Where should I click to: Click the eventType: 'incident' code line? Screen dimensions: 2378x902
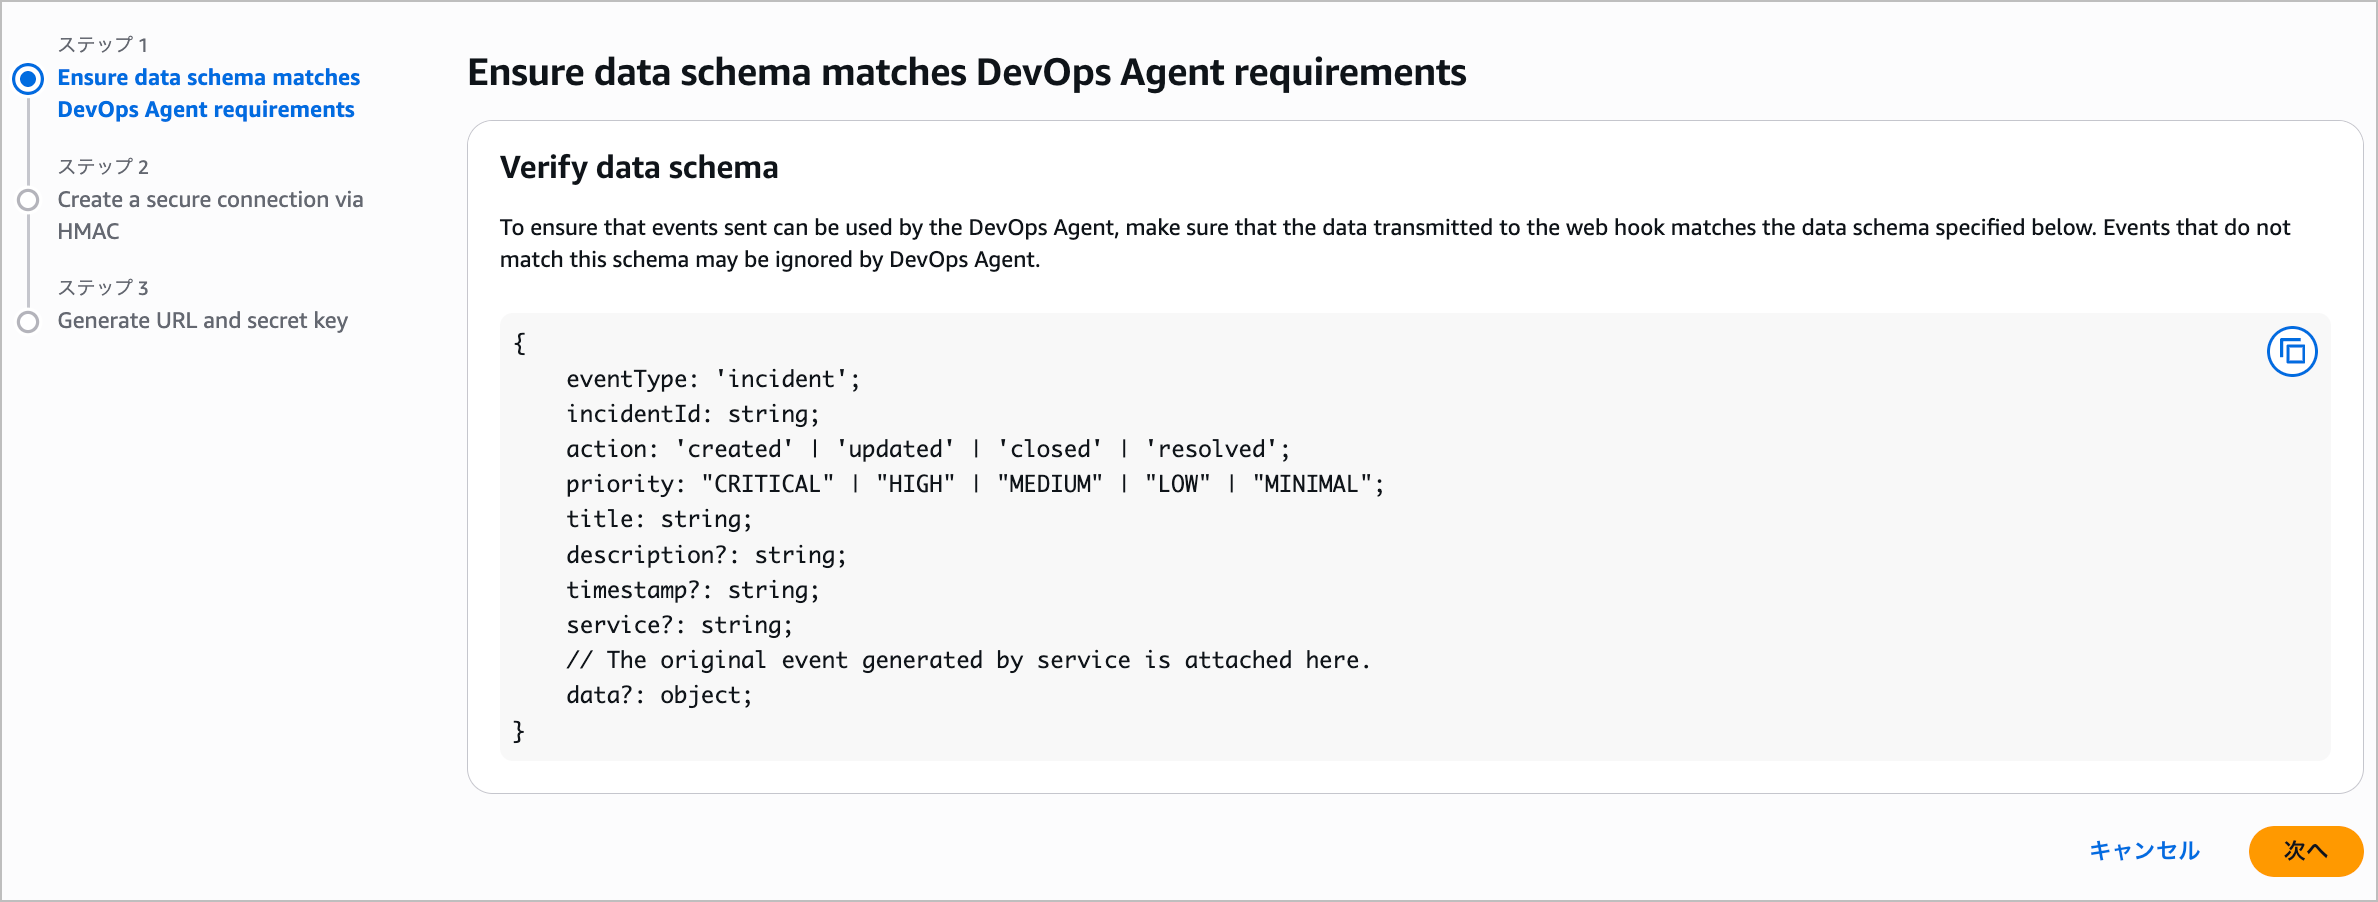(712, 379)
